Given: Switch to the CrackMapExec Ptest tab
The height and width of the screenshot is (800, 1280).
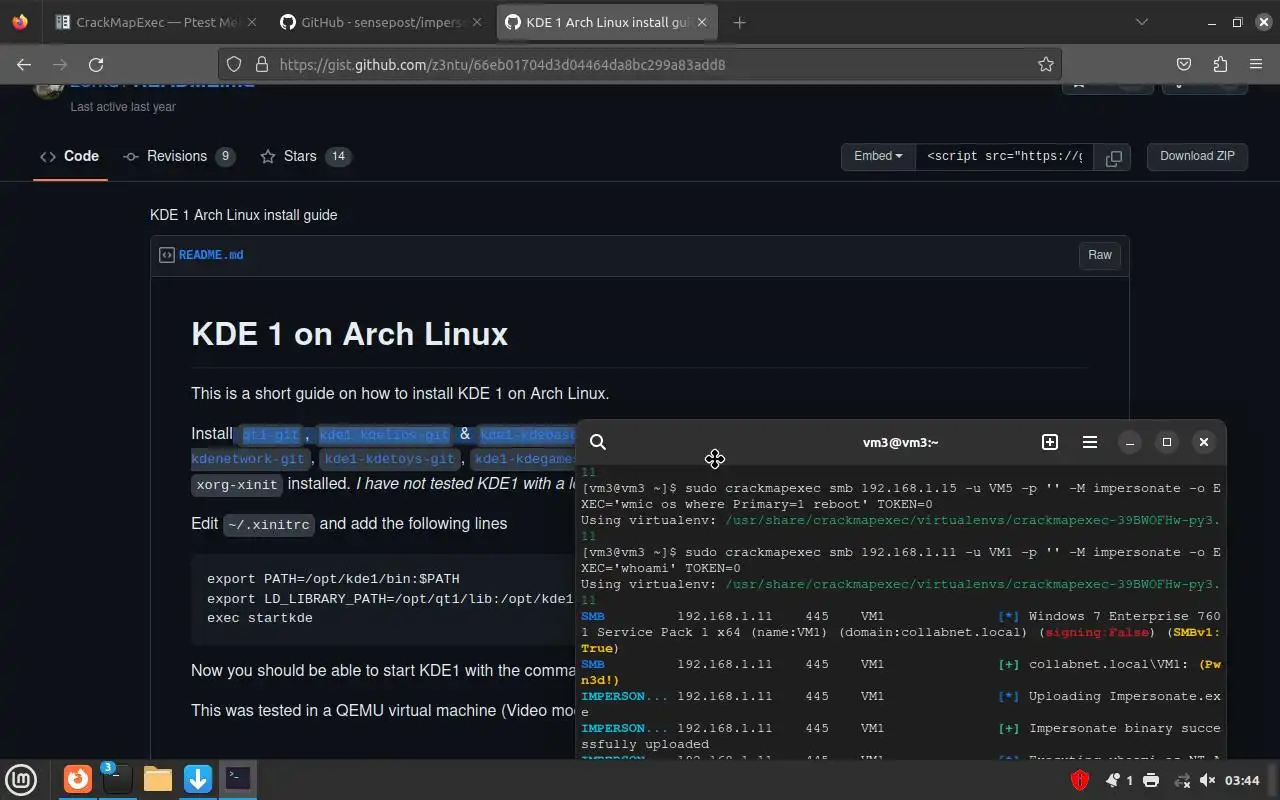Looking at the screenshot, I should (x=156, y=22).
